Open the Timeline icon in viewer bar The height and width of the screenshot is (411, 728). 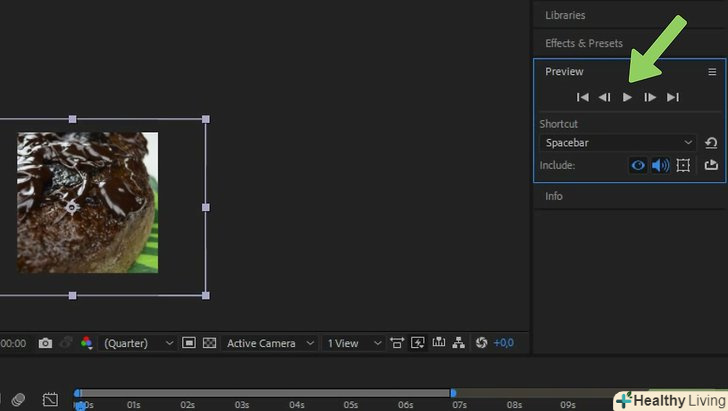pos(438,342)
